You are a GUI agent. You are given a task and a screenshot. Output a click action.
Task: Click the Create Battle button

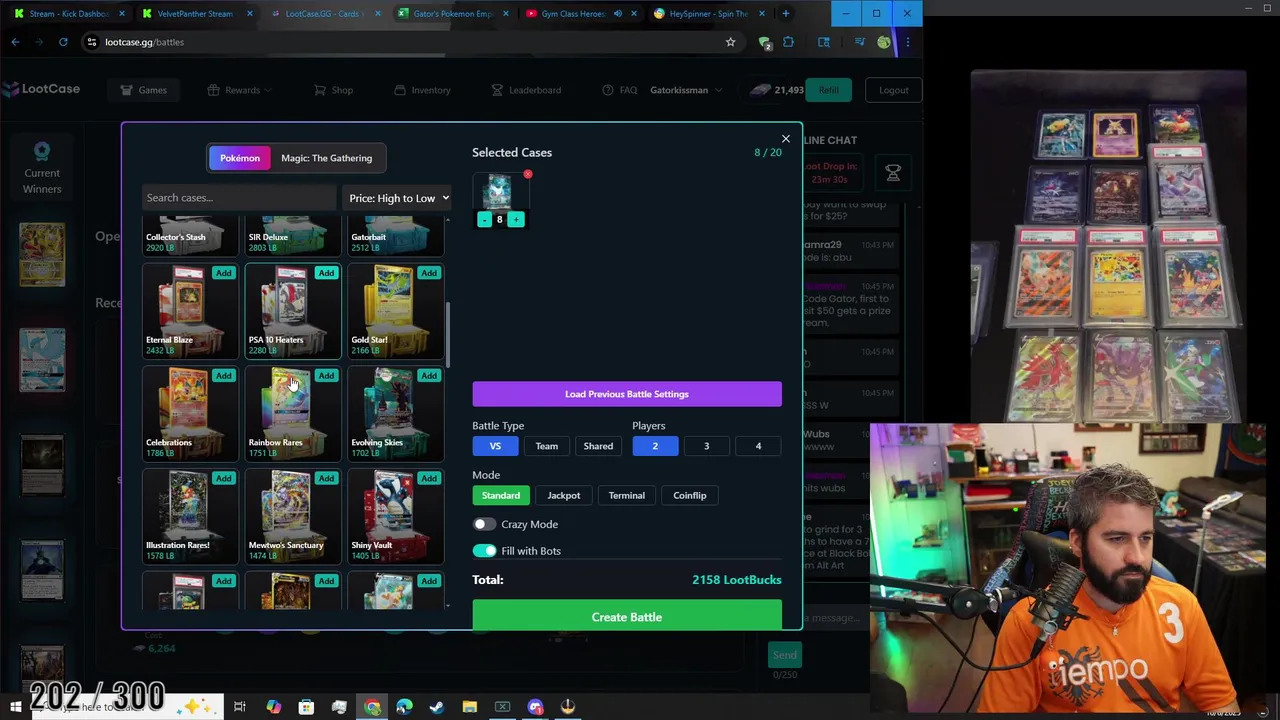(627, 617)
